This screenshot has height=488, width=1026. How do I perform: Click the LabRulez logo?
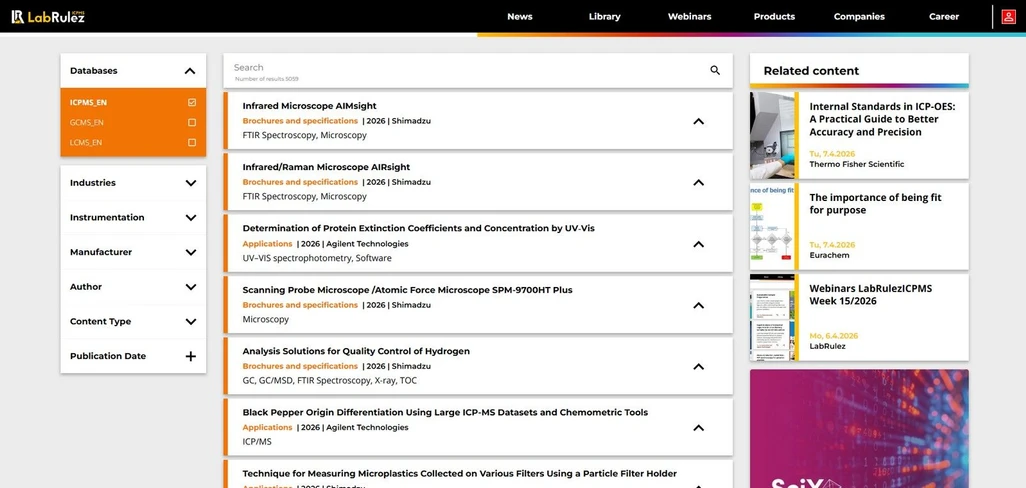[x=48, y=16]
